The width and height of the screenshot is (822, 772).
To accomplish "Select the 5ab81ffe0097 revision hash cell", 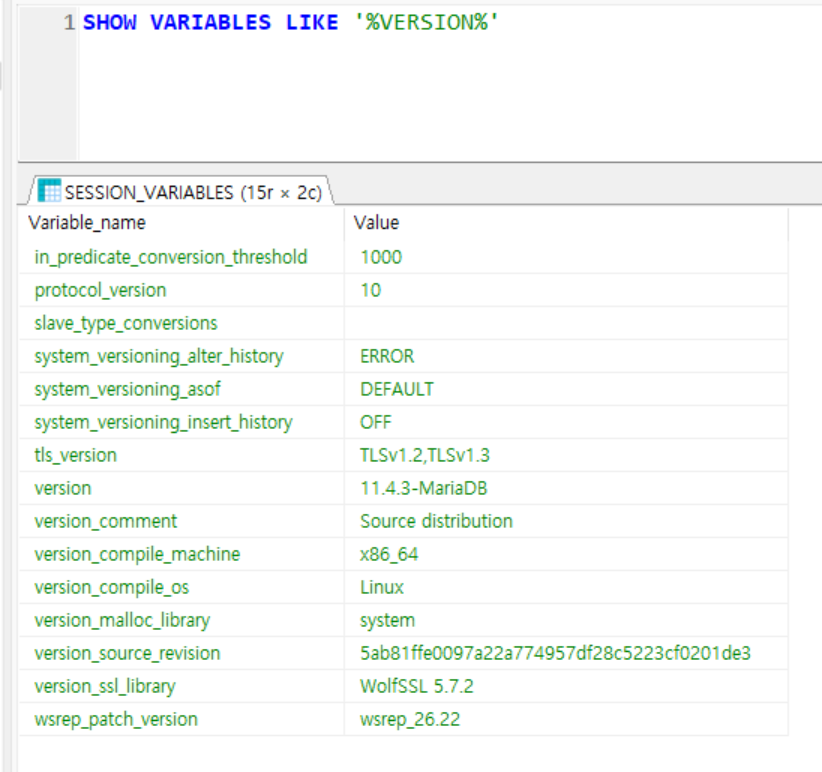I will pos(566,654).
